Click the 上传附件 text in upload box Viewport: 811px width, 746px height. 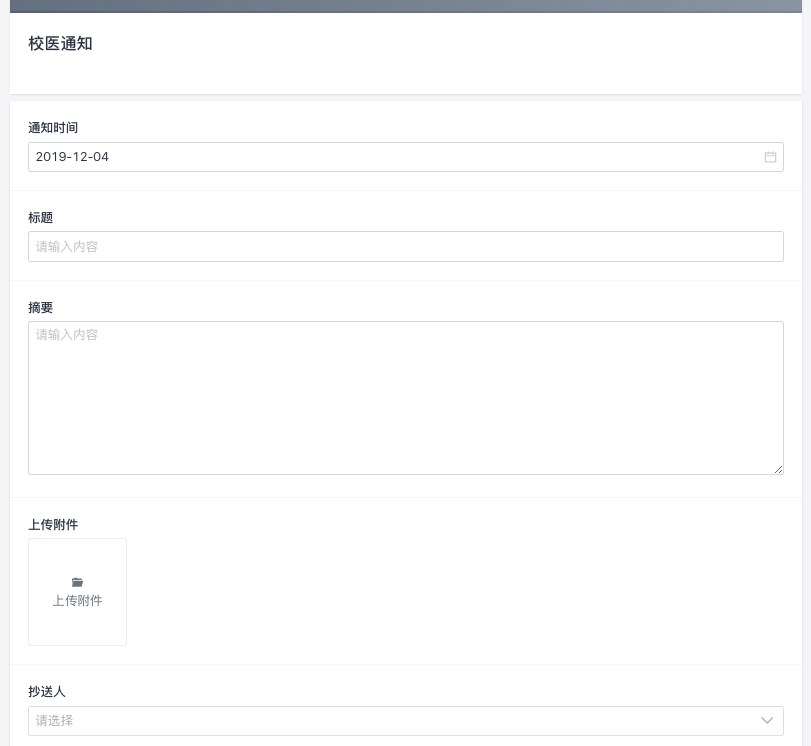77,601
